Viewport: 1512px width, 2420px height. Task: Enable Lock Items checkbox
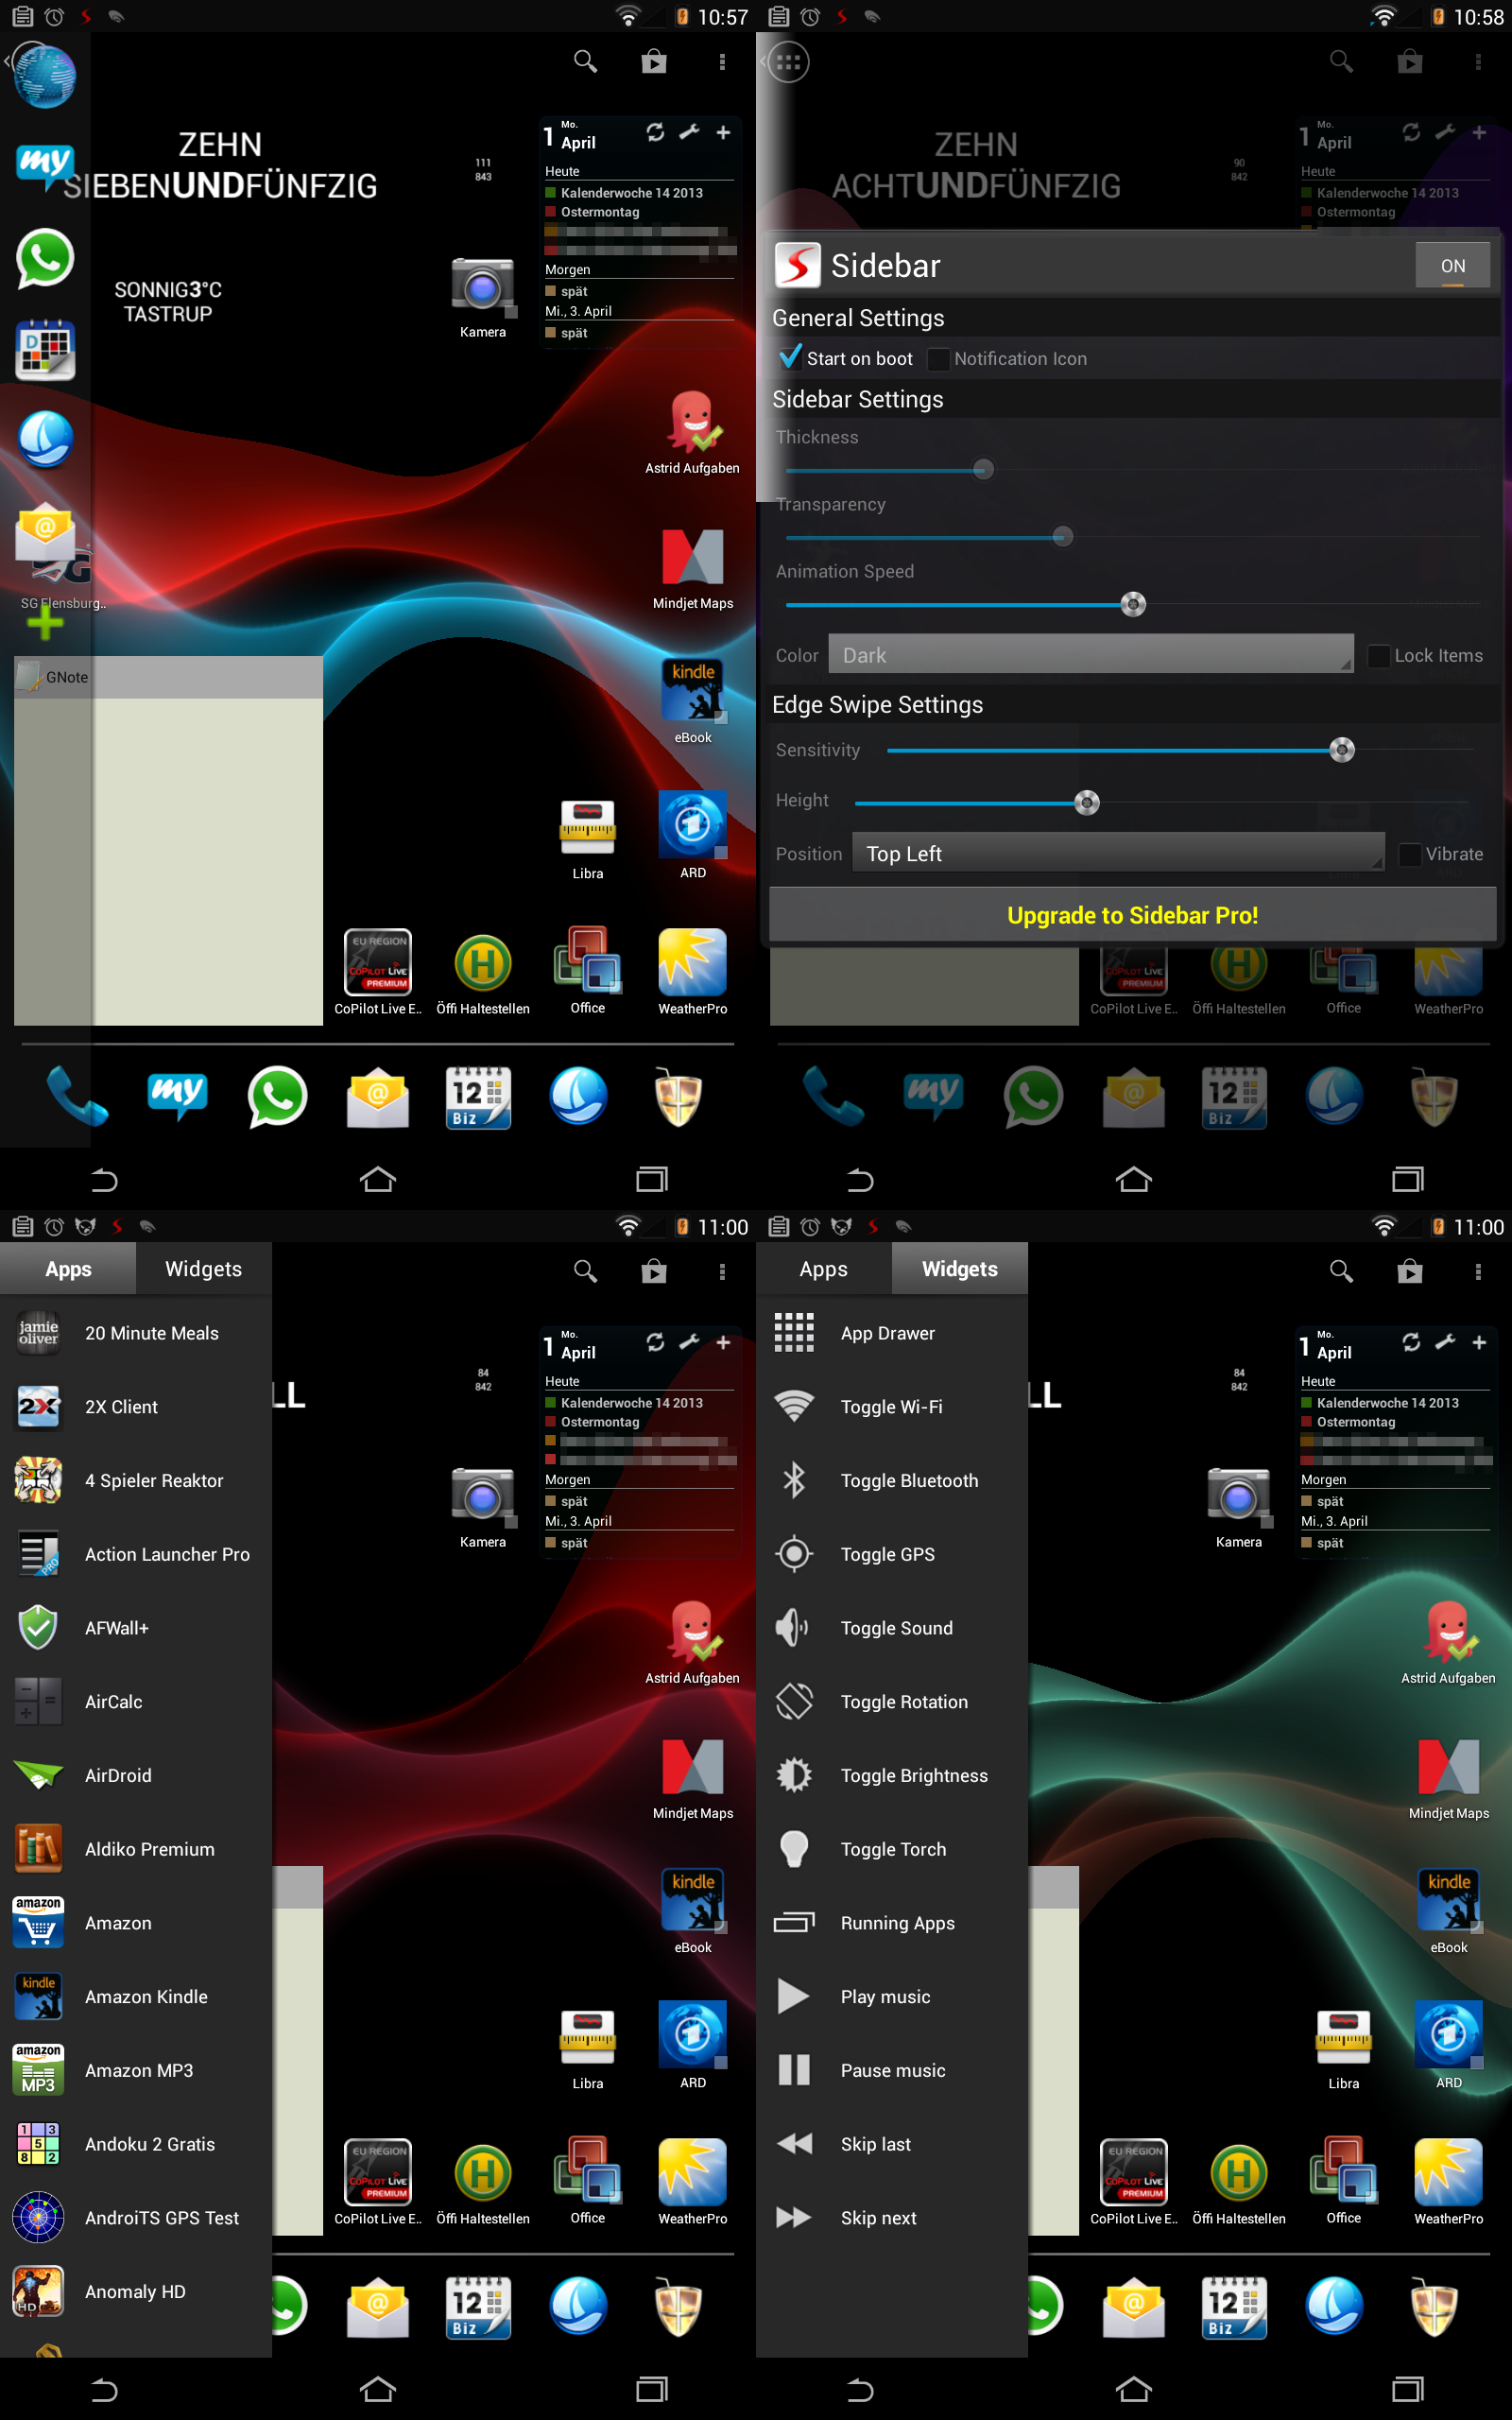pyautogui.click(x=1378, y=656)
